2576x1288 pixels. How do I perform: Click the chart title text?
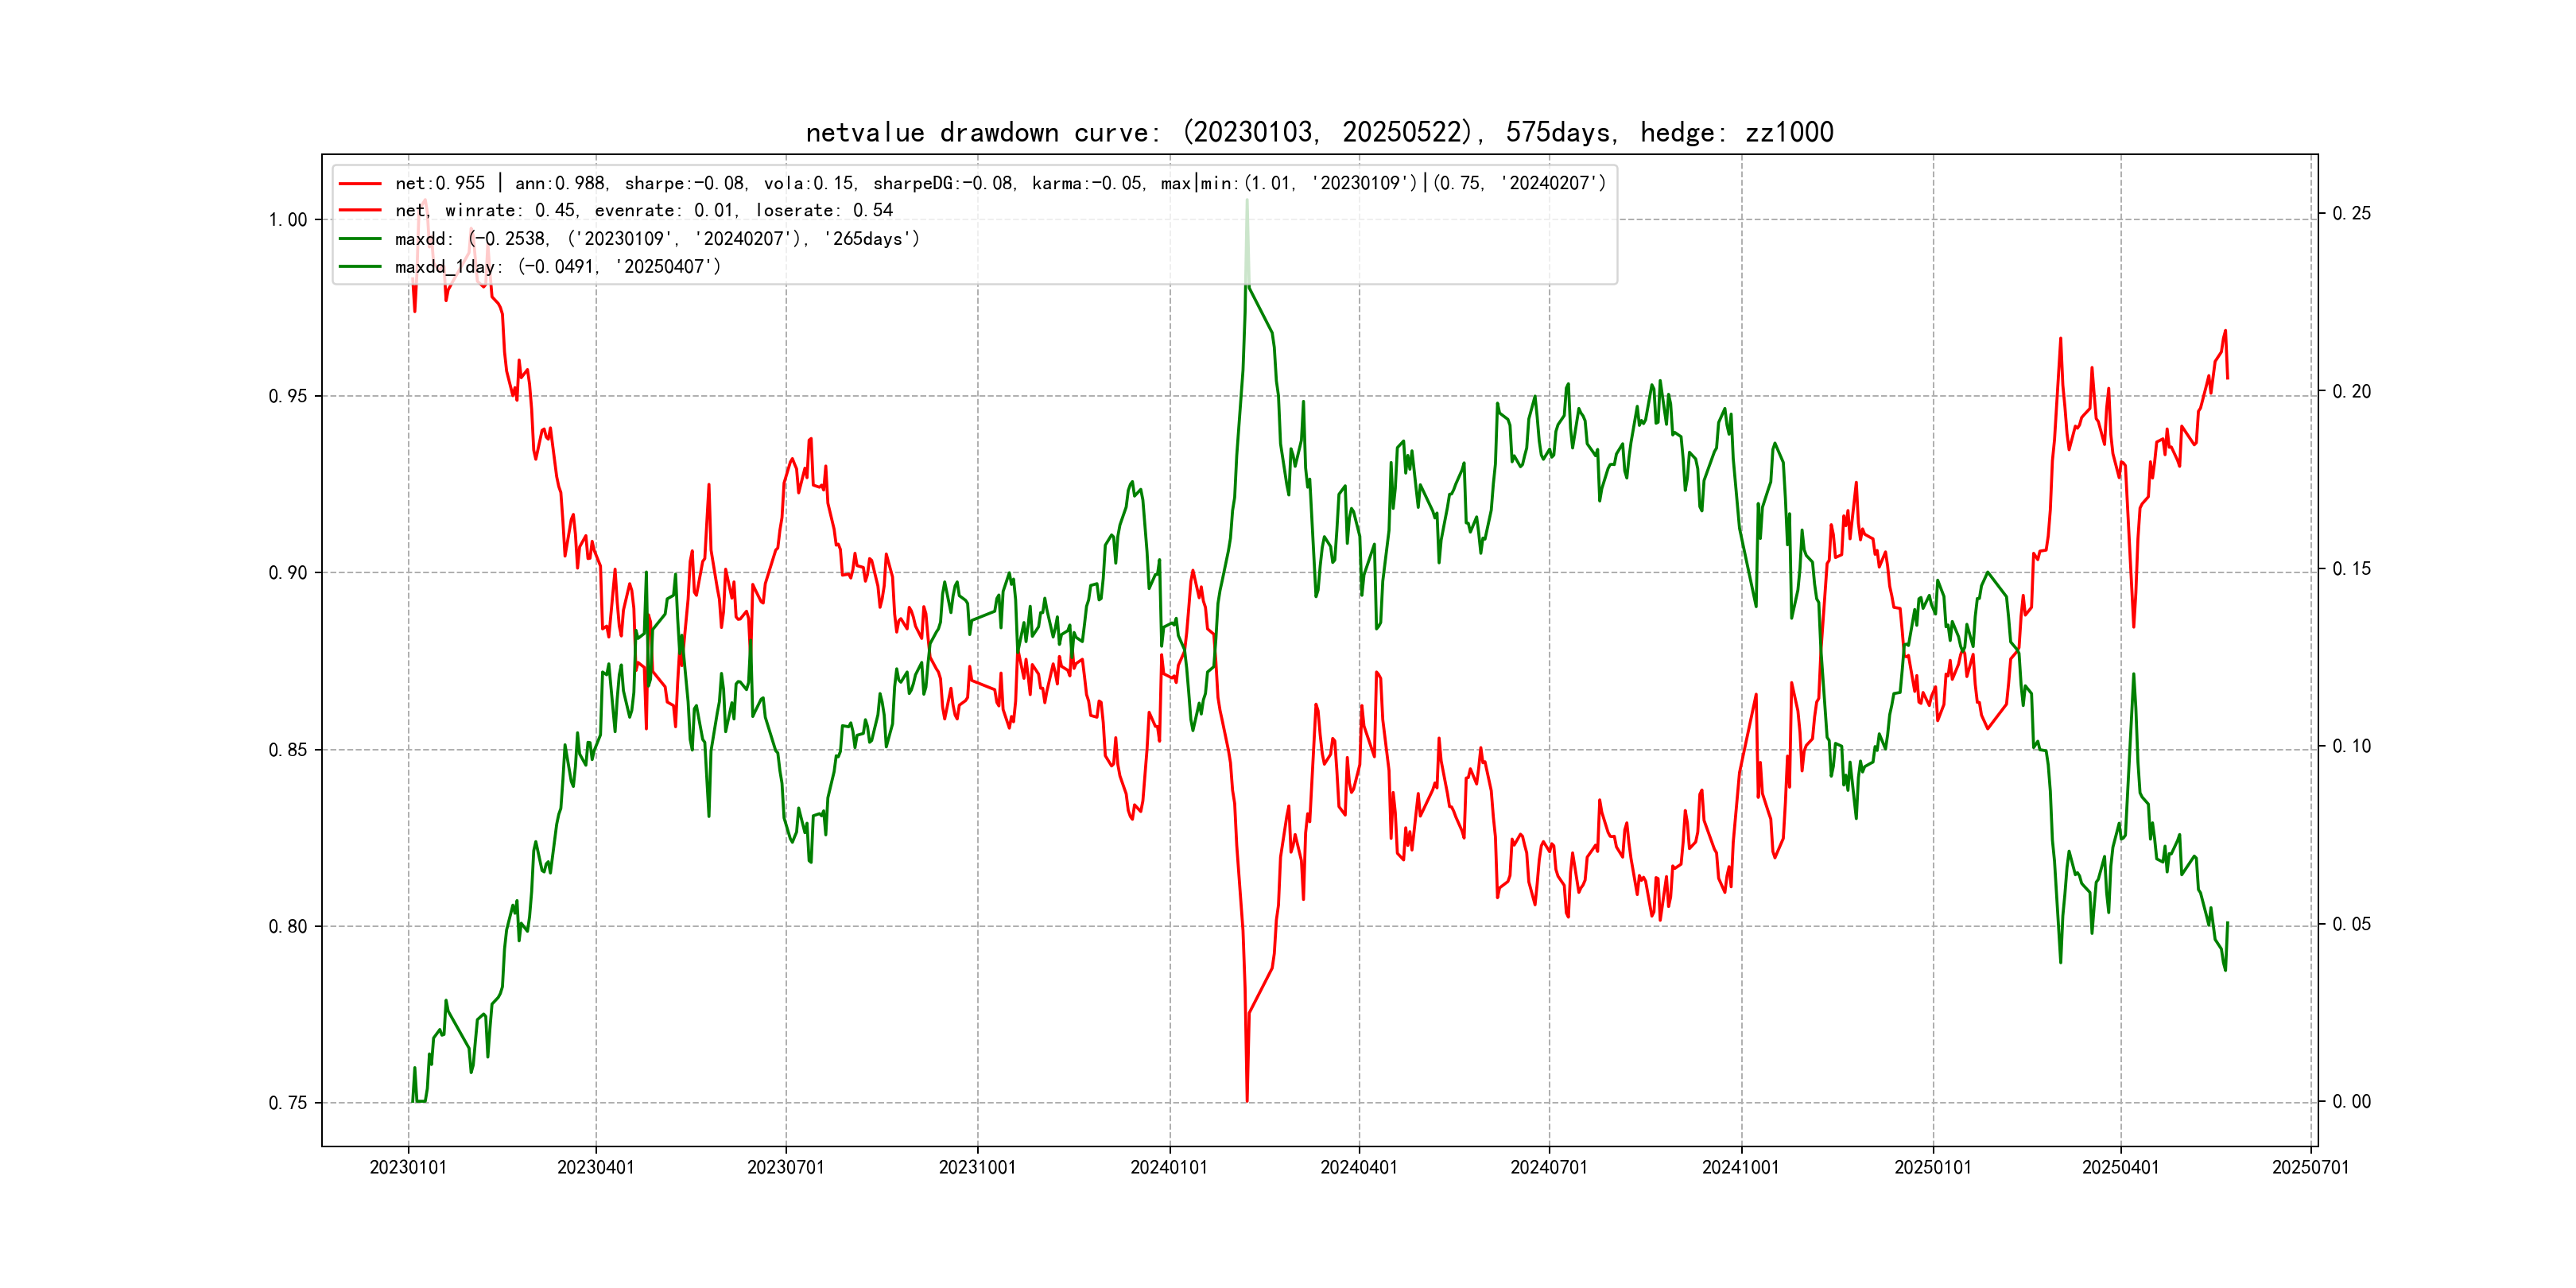point(1319,132)
